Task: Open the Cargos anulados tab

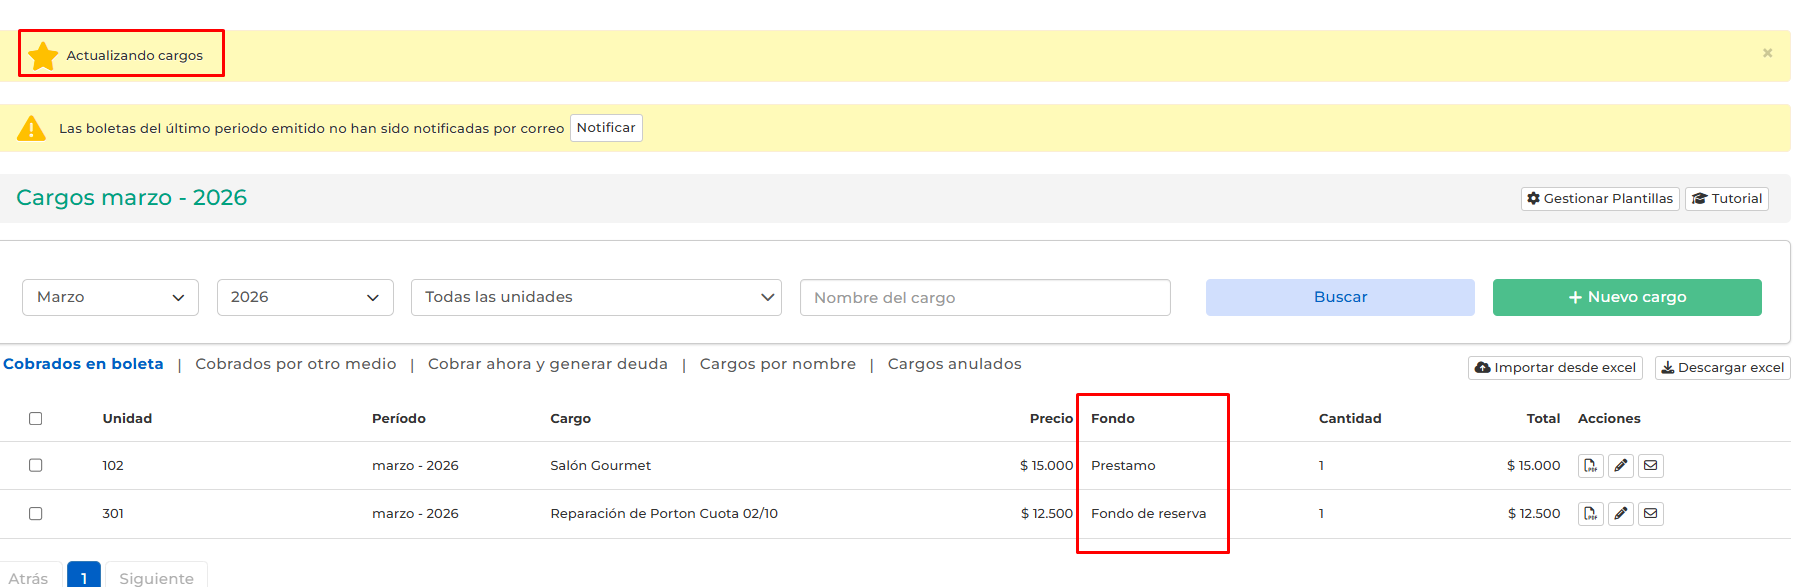Action: (954, 365)
